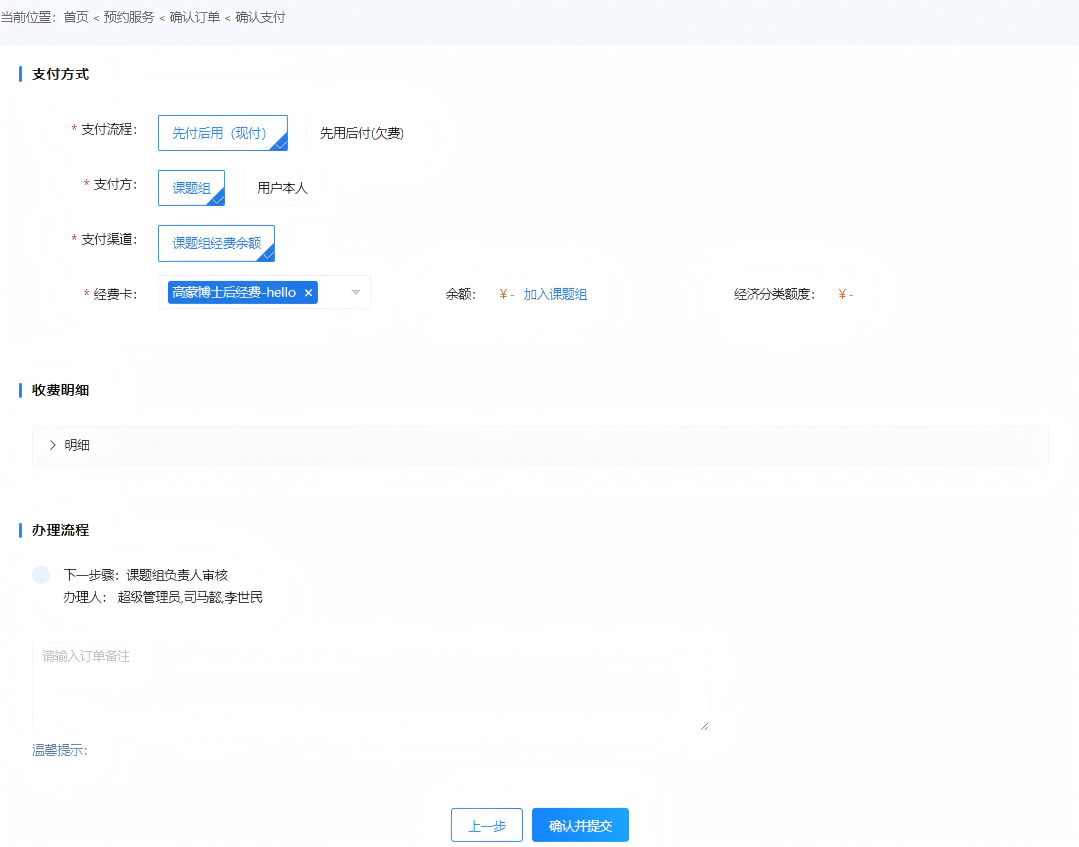The height and width of the screenshot is (847, 1079).
Task: Open the 经费卡 dropdown arrow
Action: tap(355, 293)
